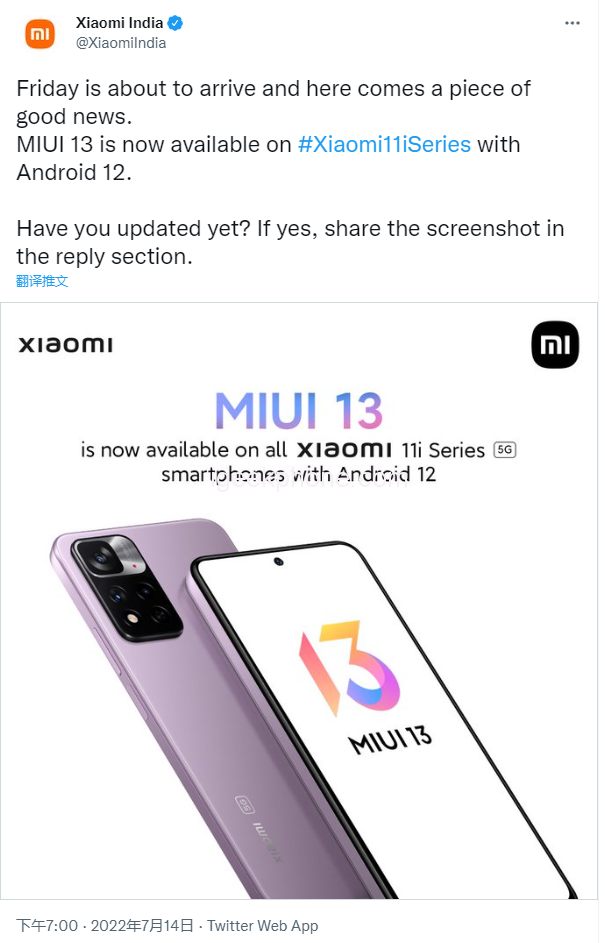Image resolution: width=605 pixels, height=943 pixels.
Task: Click the Twitter Web App source label
Action: tap(262, 926)
